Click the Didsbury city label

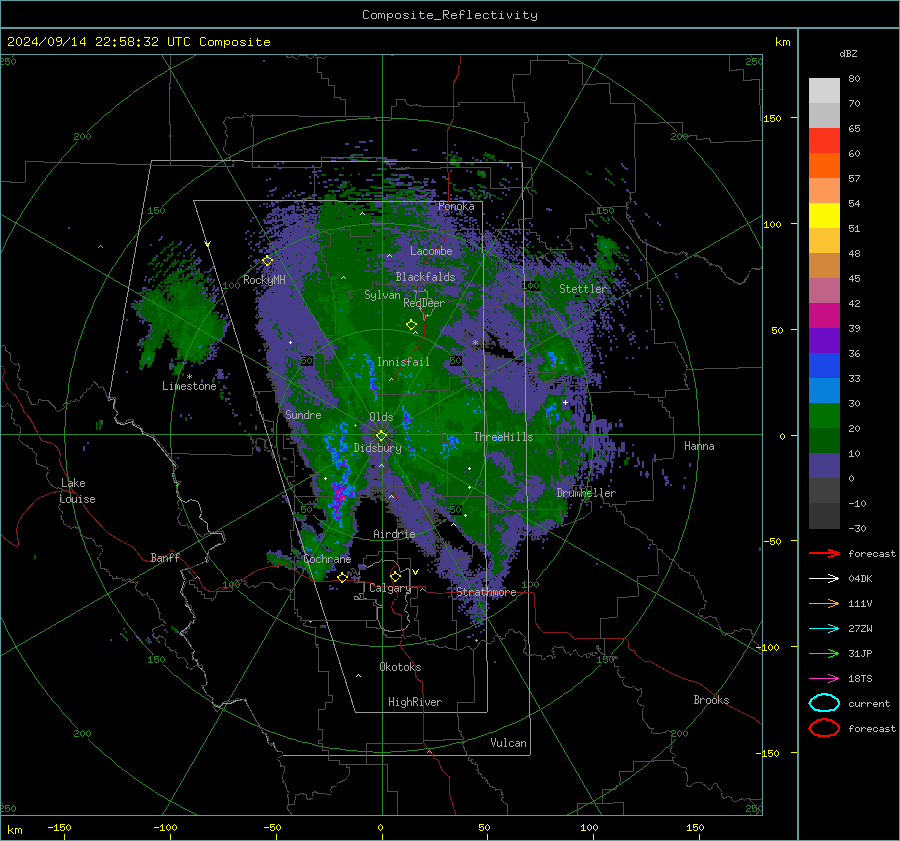coord(378,448)
